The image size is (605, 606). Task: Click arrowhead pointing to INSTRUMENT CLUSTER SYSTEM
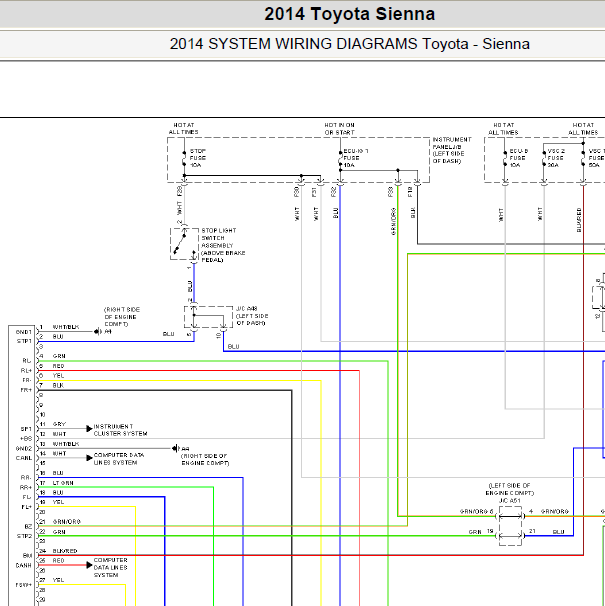tap(89, 429)
